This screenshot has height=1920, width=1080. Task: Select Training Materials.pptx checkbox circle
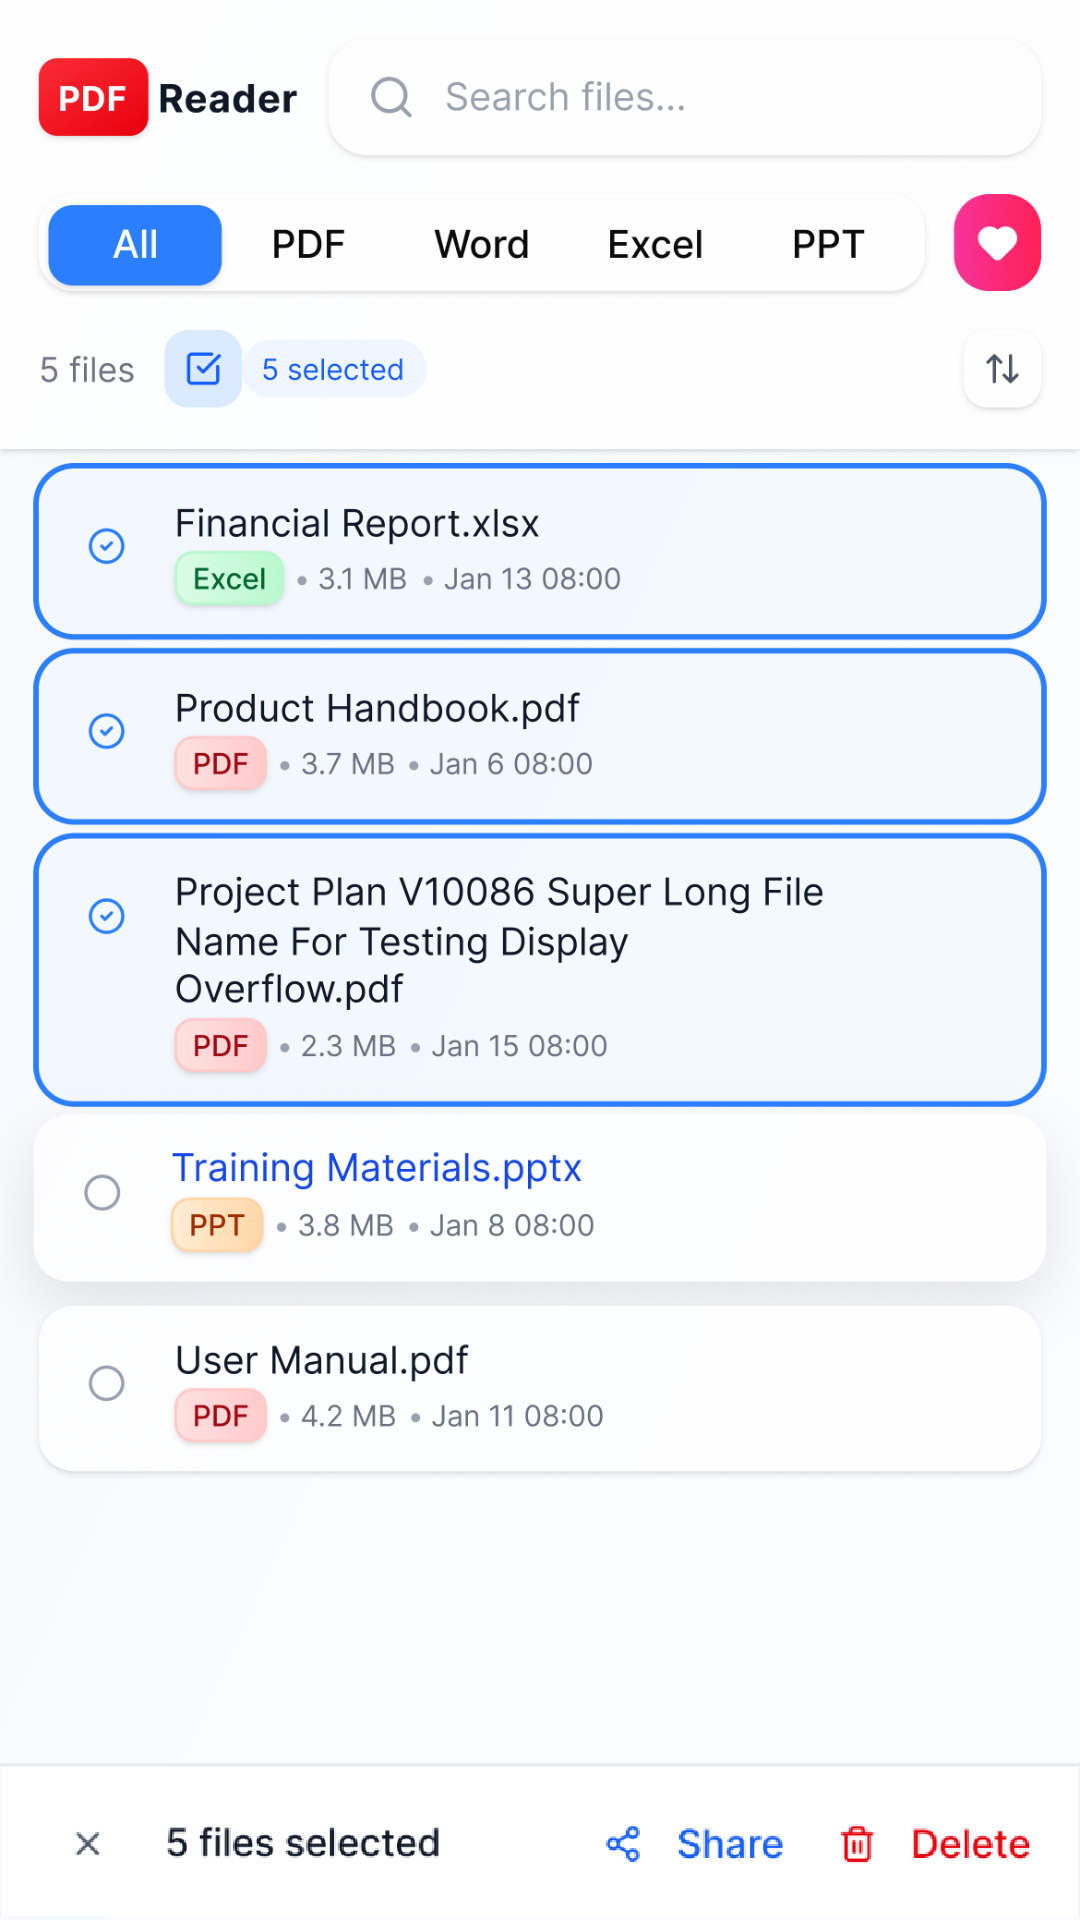102,1192
